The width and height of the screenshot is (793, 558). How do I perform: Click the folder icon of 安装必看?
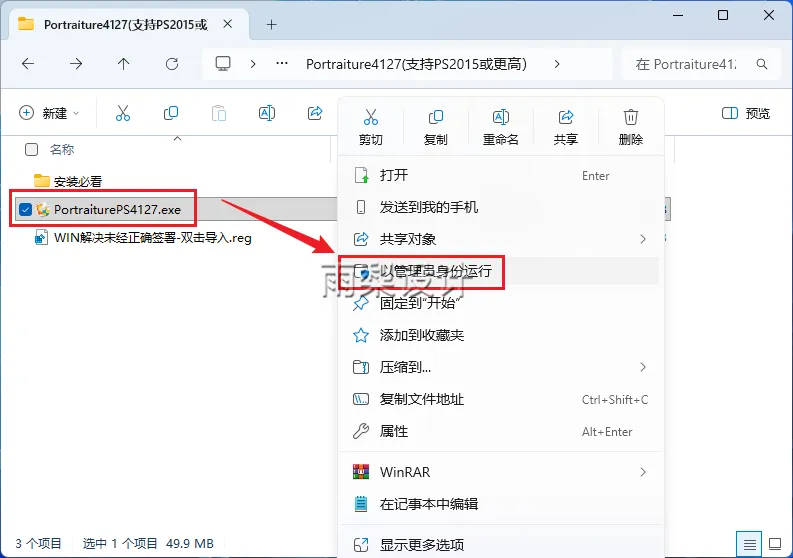coord(41,181)
